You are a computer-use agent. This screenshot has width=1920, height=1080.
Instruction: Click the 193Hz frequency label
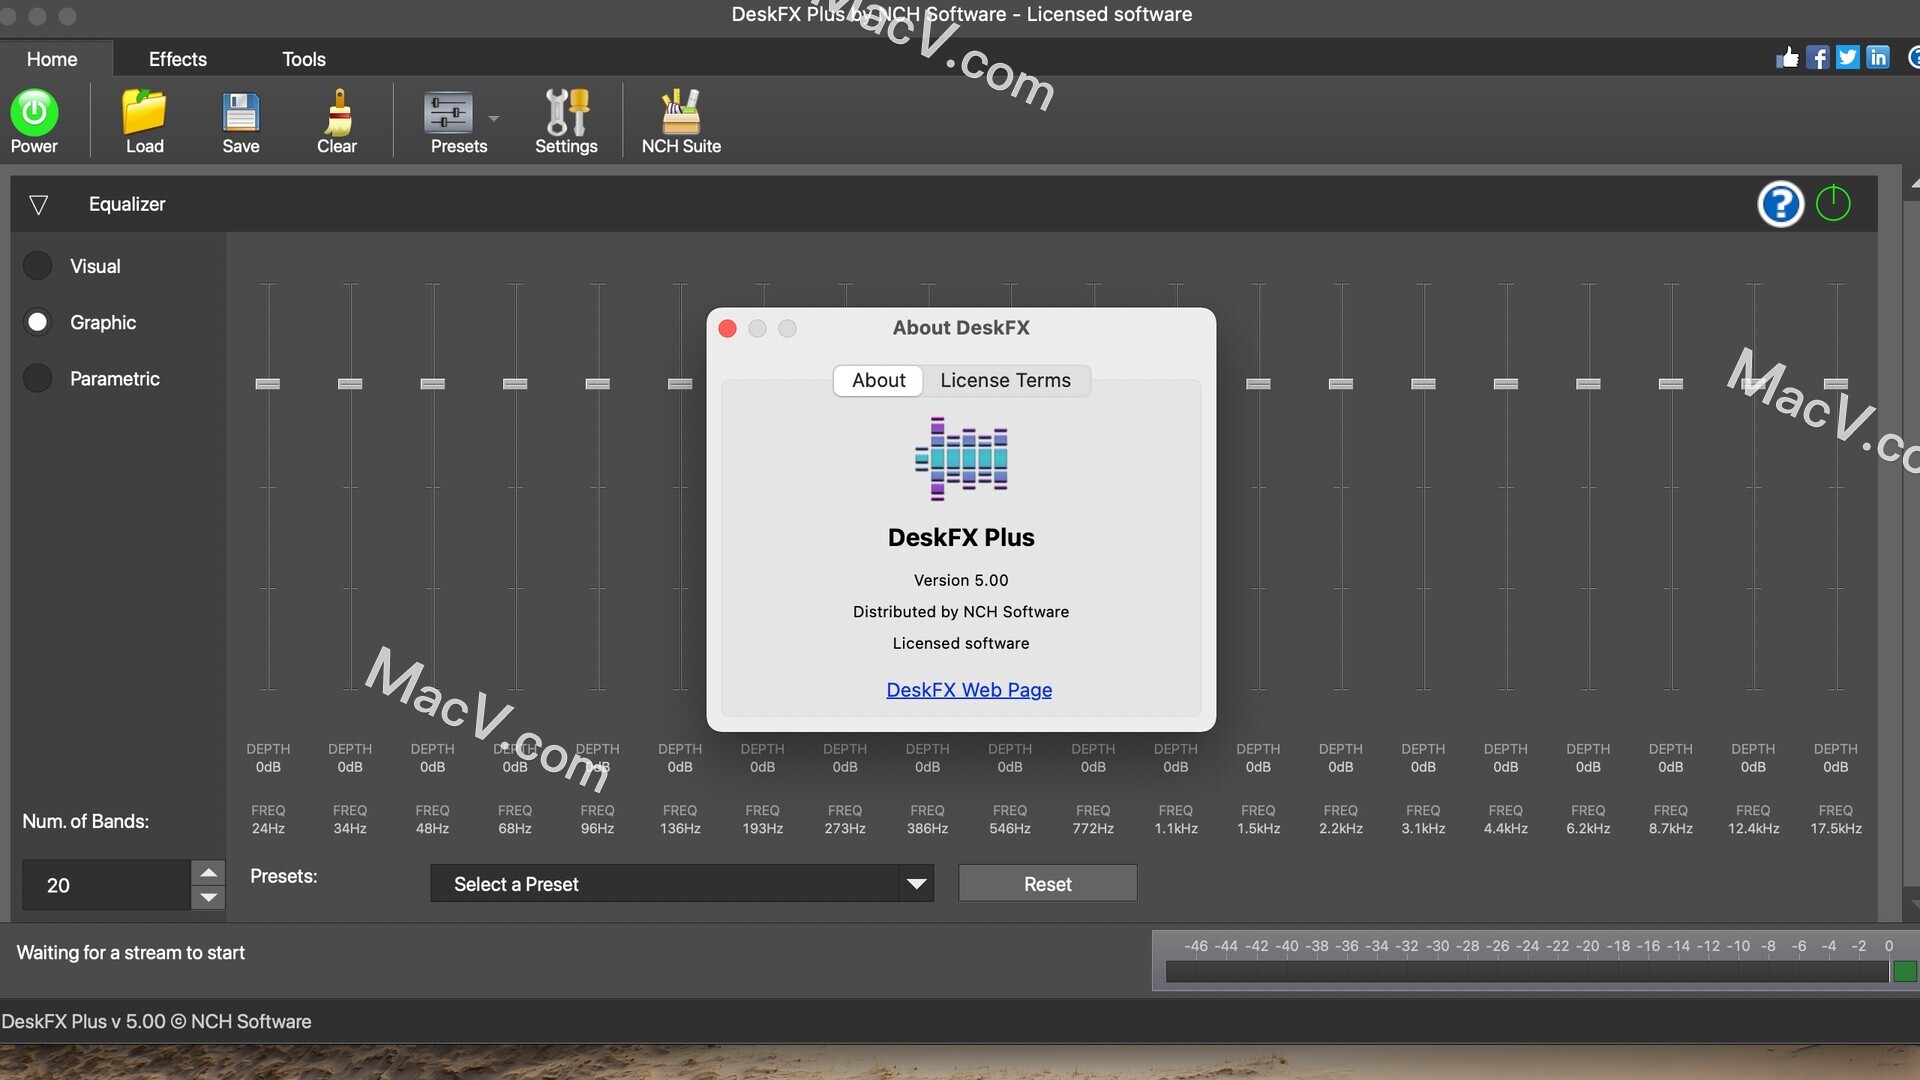762,829
